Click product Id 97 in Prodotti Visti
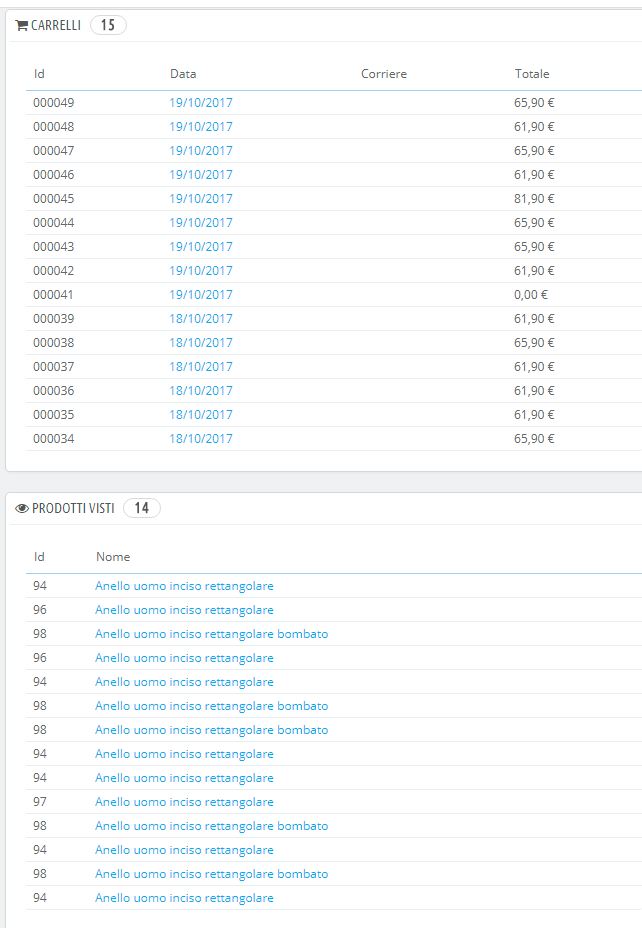642x928 pixels. click(40, 803)
